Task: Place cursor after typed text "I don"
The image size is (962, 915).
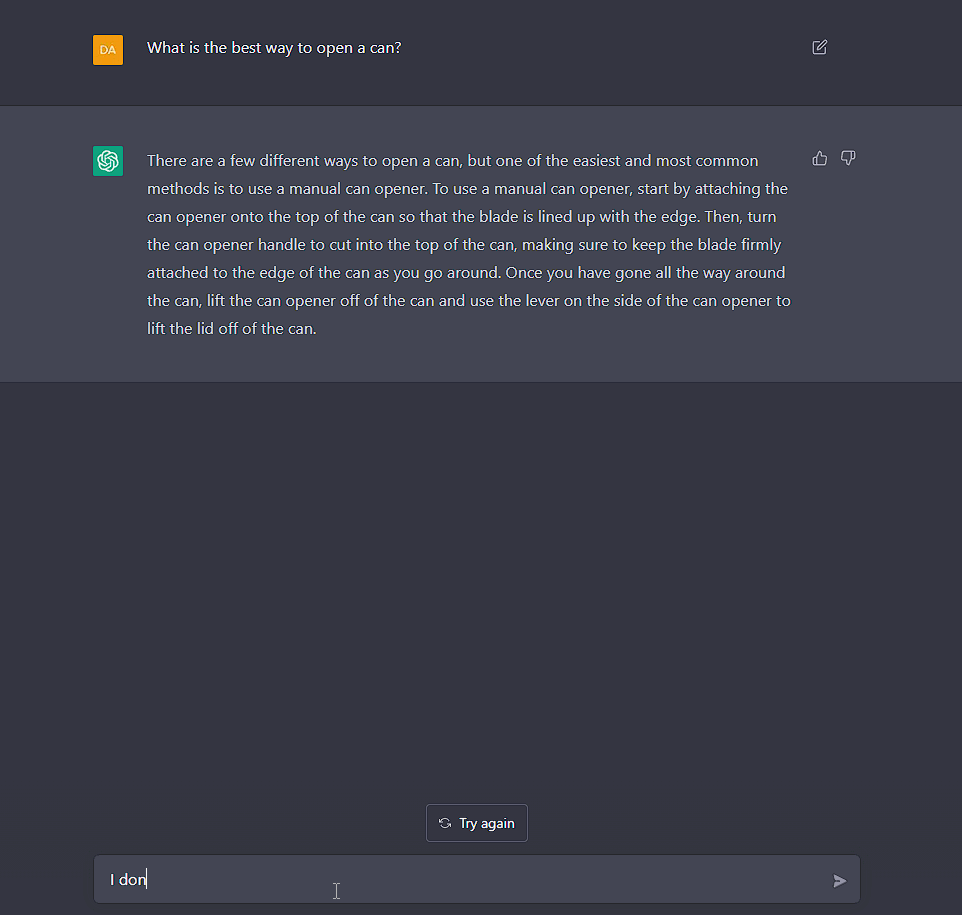Action: tap(148, 880)
